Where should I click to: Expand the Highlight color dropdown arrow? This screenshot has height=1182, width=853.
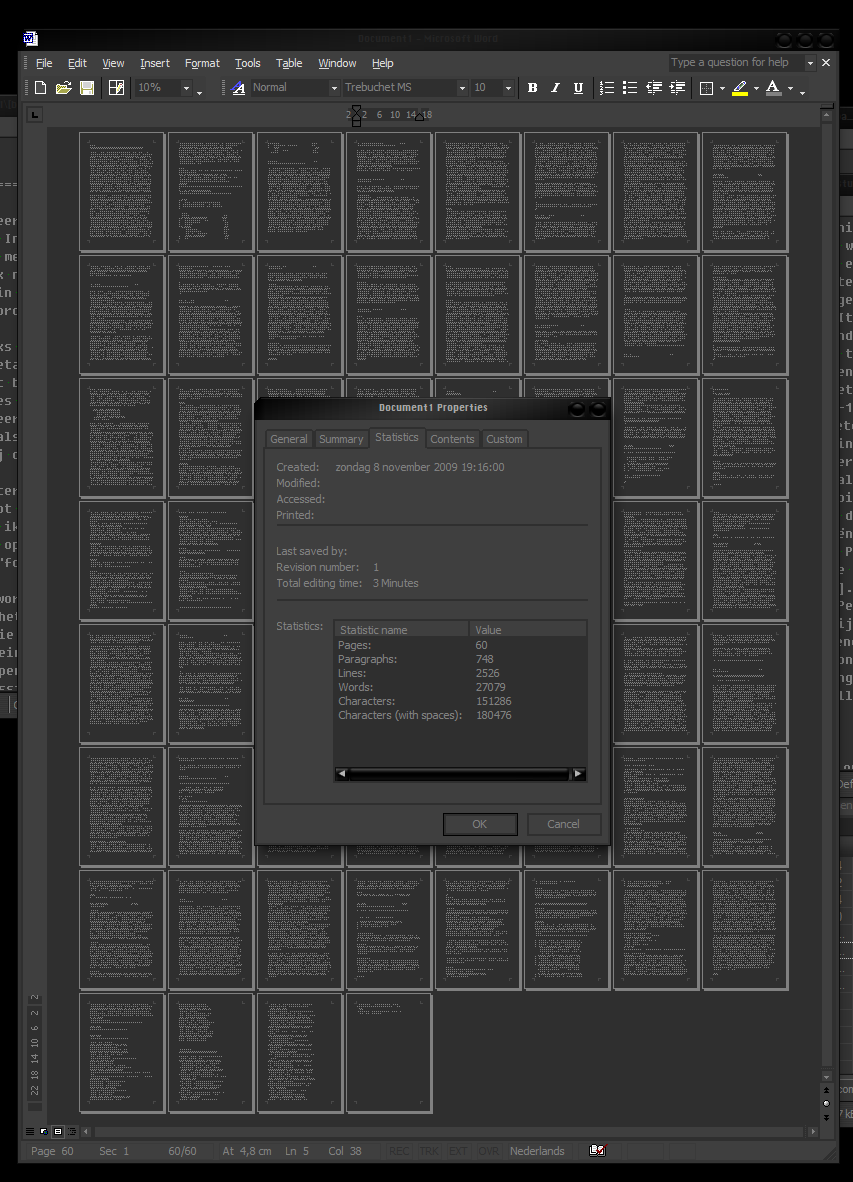coord(756,88)
